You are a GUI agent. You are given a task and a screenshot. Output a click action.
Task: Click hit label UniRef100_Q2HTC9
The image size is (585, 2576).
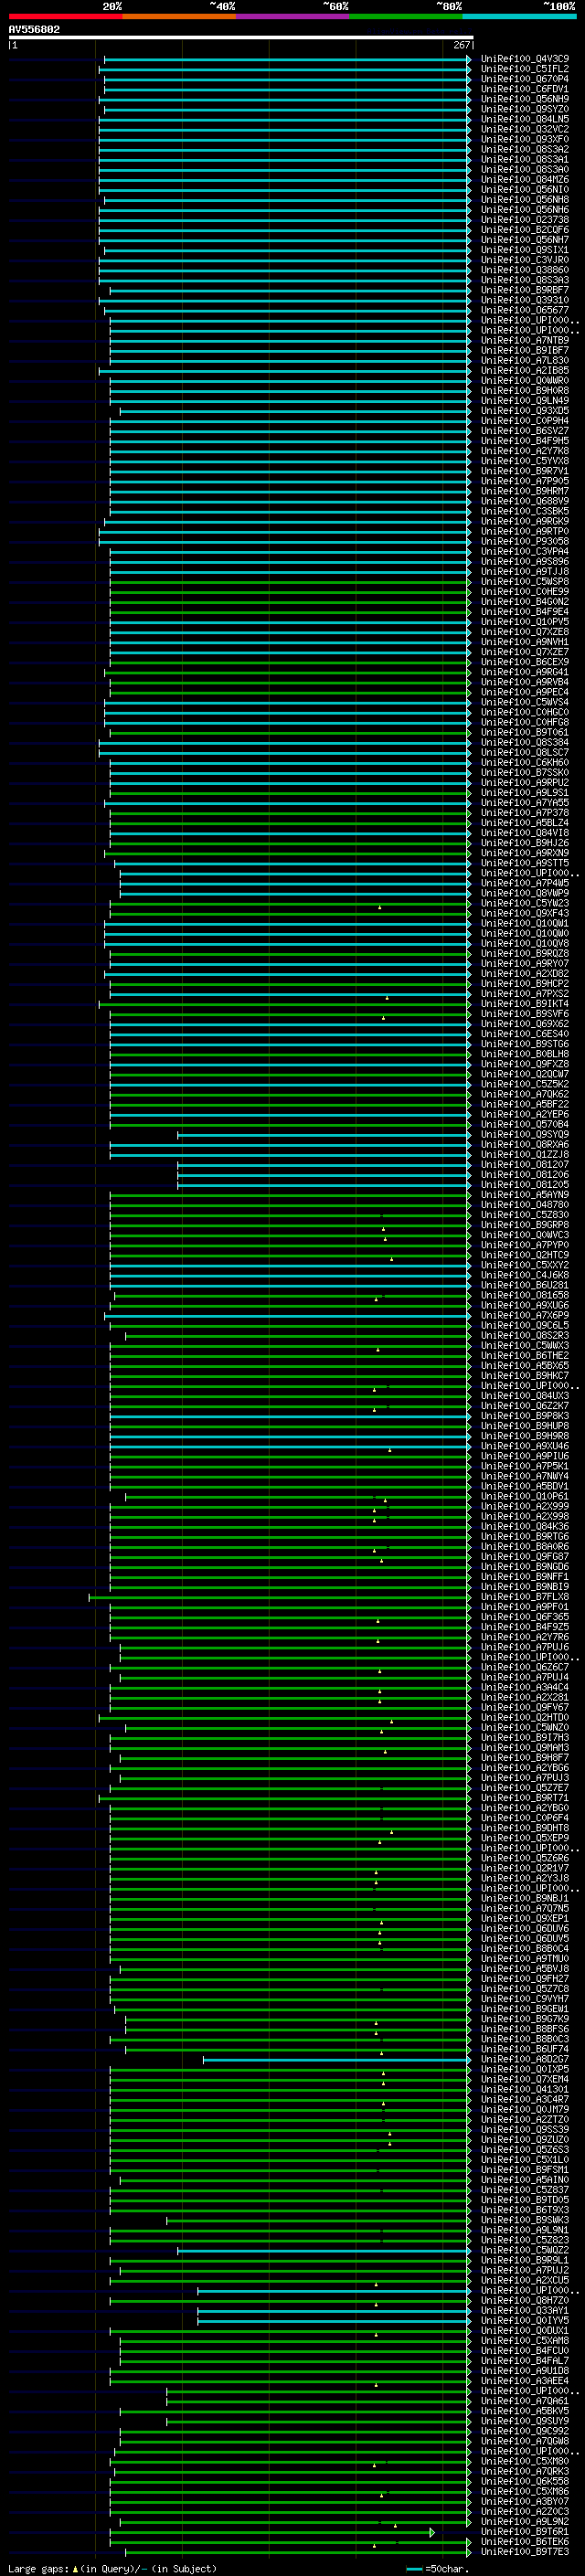(524, 1255)
